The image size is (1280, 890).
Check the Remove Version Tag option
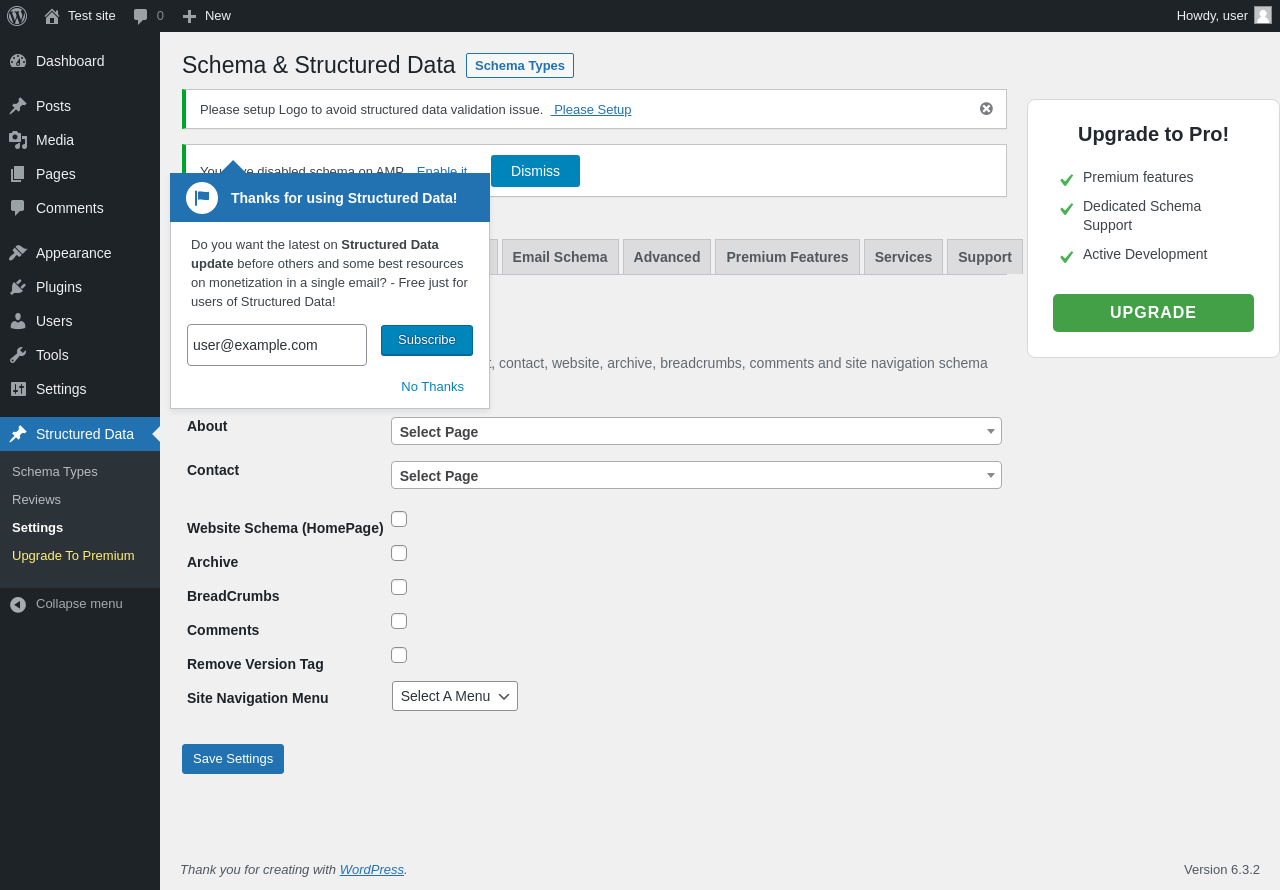399,655
